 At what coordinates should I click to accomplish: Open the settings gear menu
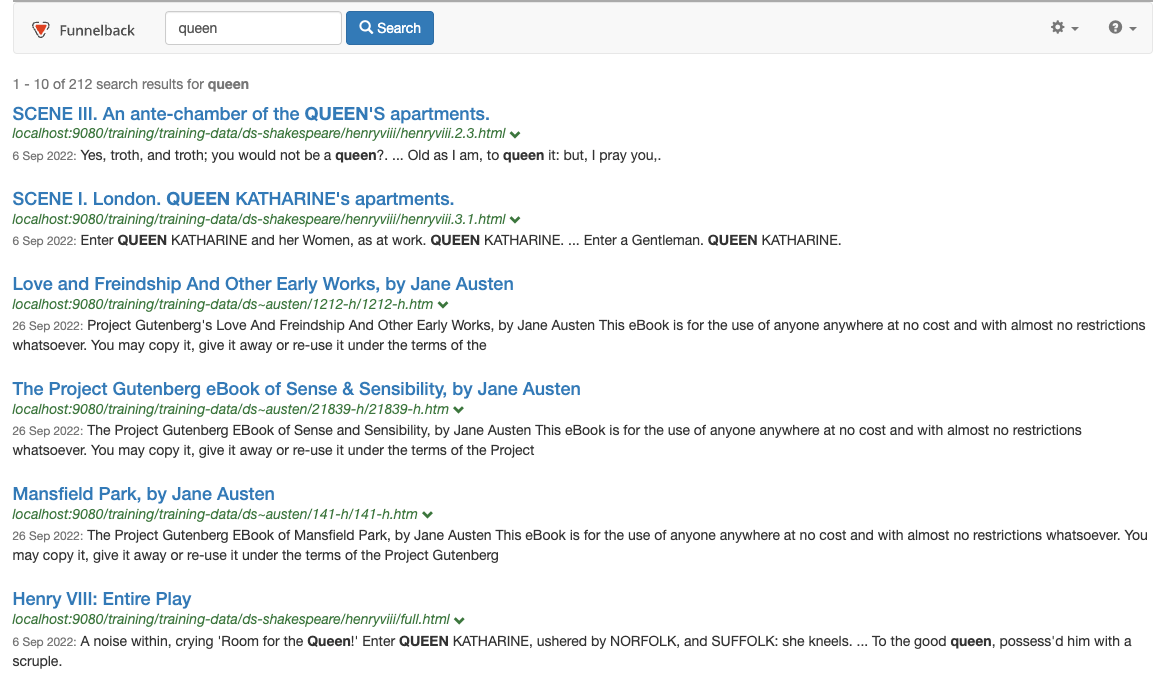[1064, 28]
